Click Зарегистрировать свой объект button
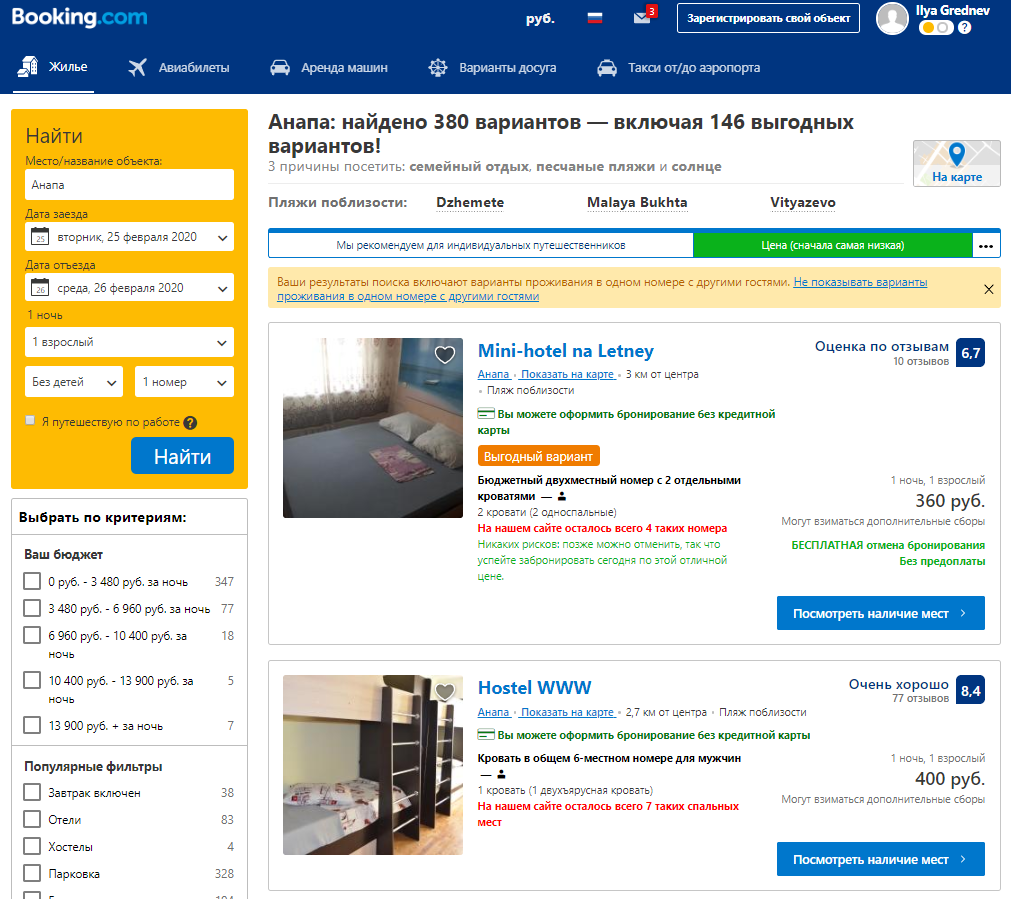 [768, 18]
